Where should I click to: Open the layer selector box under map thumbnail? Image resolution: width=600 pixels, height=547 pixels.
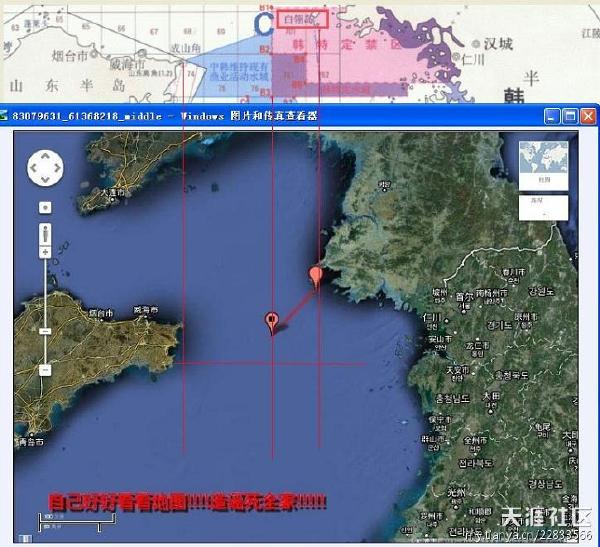click(544, 207)
